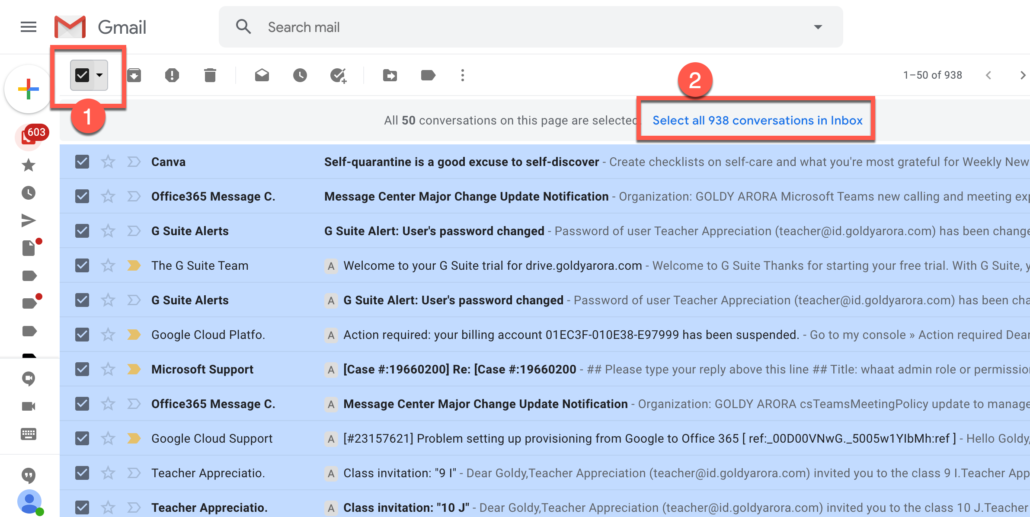Star the Canva email
Screen dimensions: 1030x517
click(x=108, y=162)
